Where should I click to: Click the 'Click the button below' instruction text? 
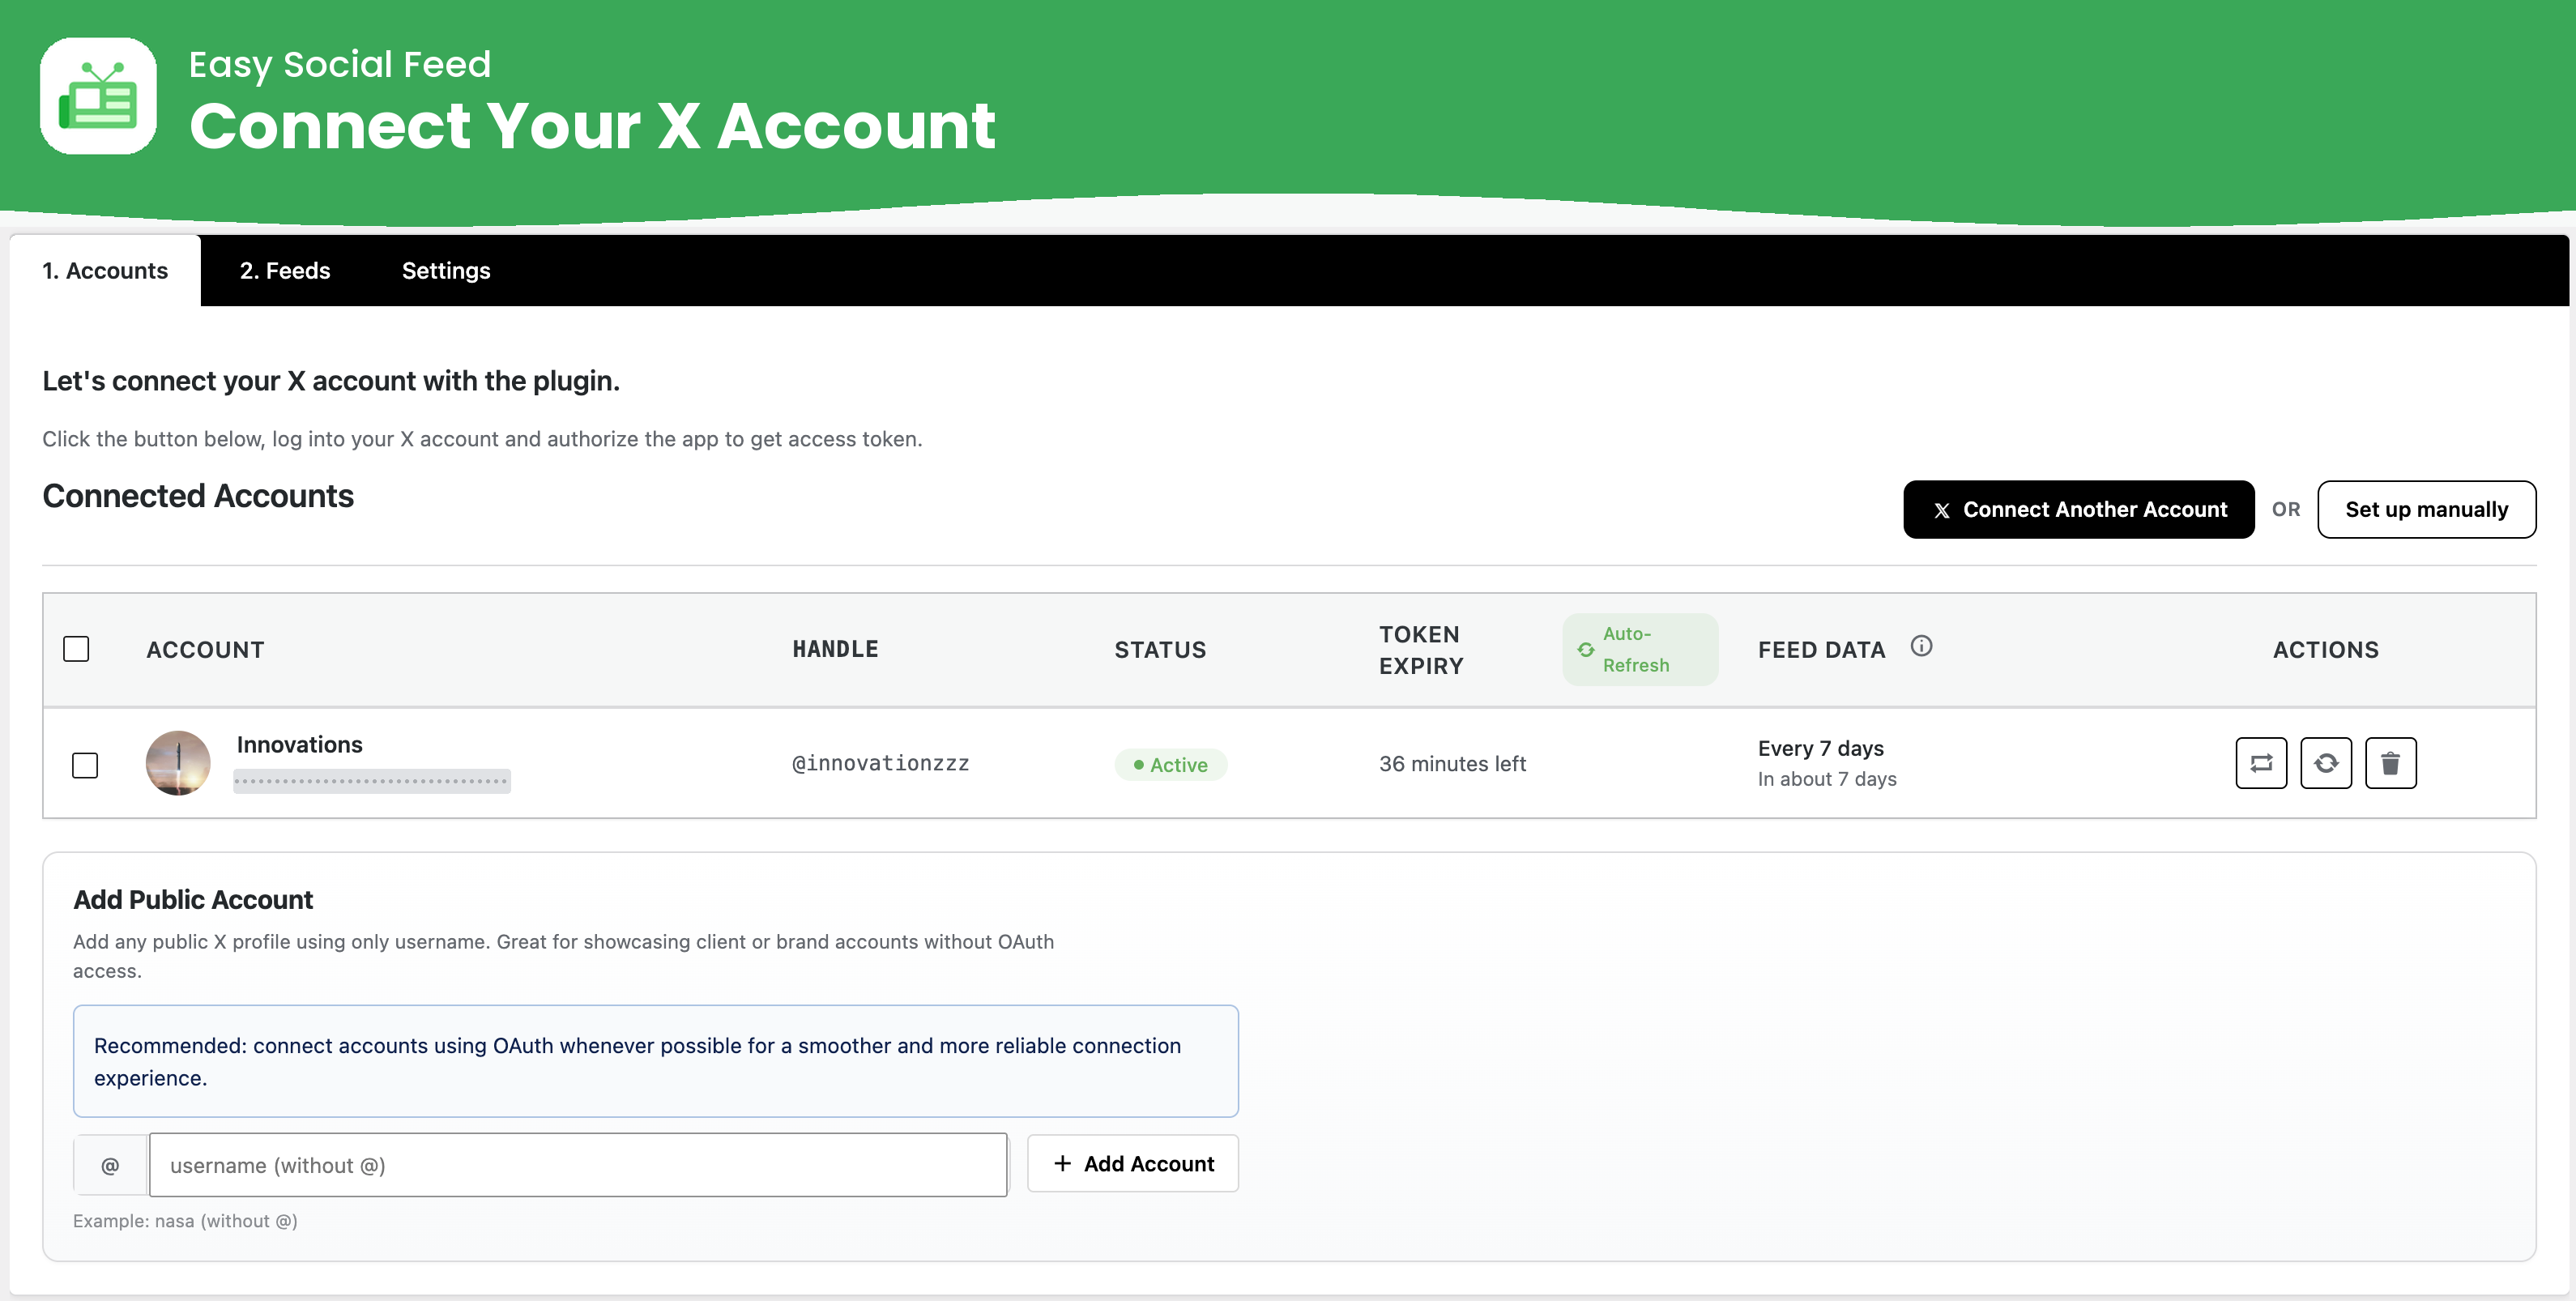(x=482, y=439)
